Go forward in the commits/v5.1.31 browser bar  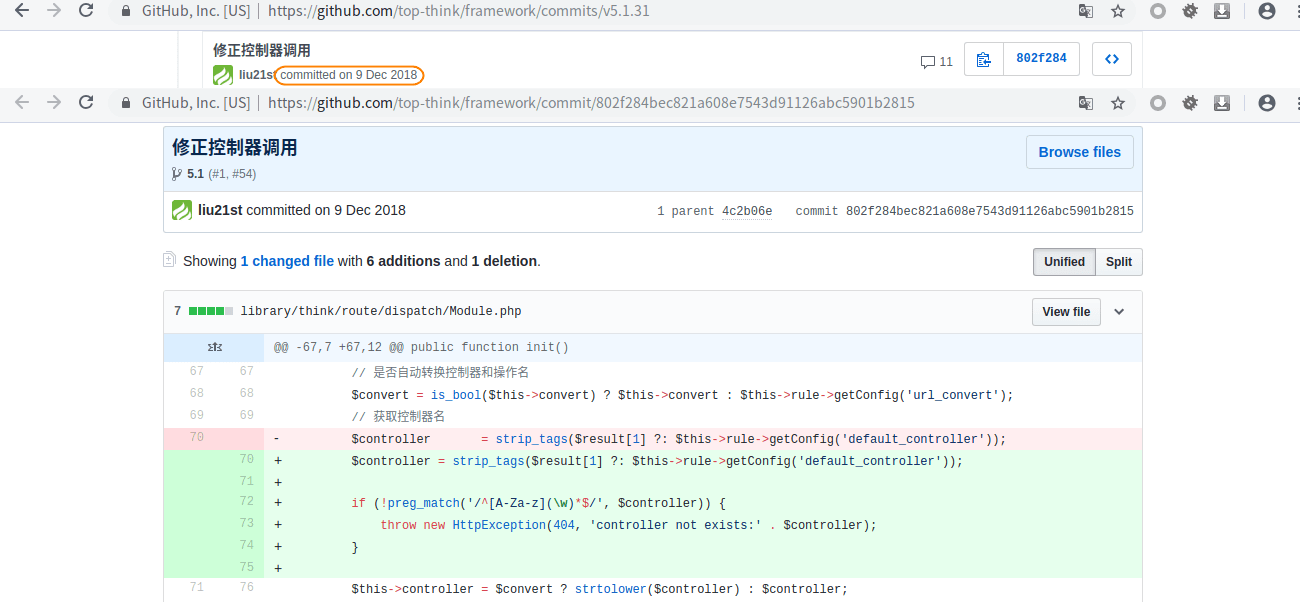[x=54, y=11]
